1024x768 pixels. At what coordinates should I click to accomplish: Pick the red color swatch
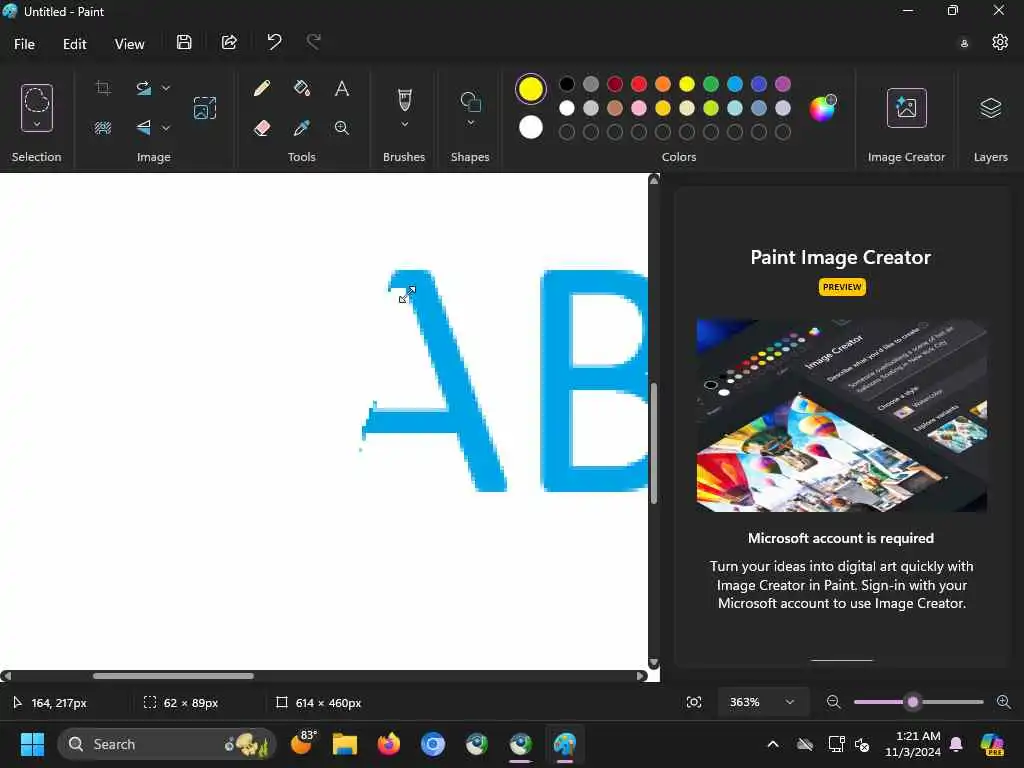pyautogui.click(x=639, y=84)
